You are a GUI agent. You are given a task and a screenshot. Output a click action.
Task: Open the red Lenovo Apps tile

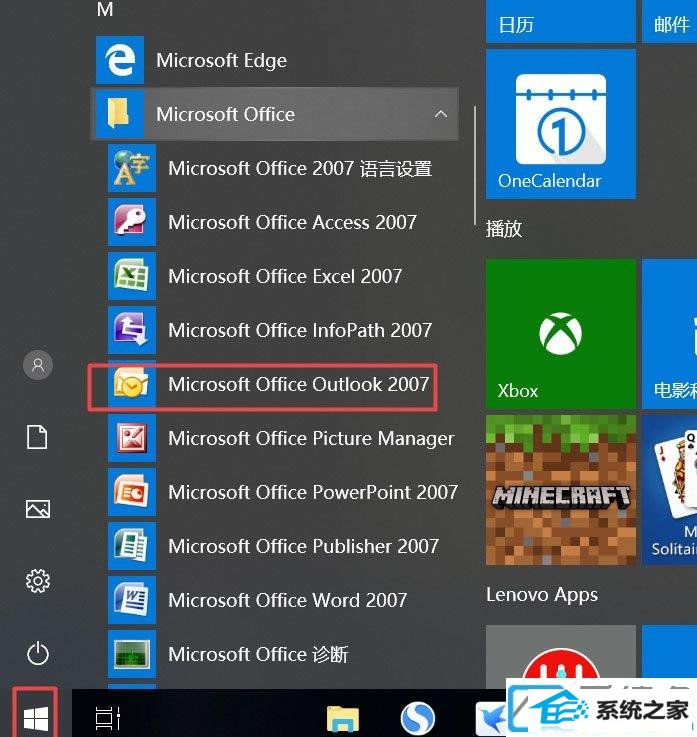561,657
